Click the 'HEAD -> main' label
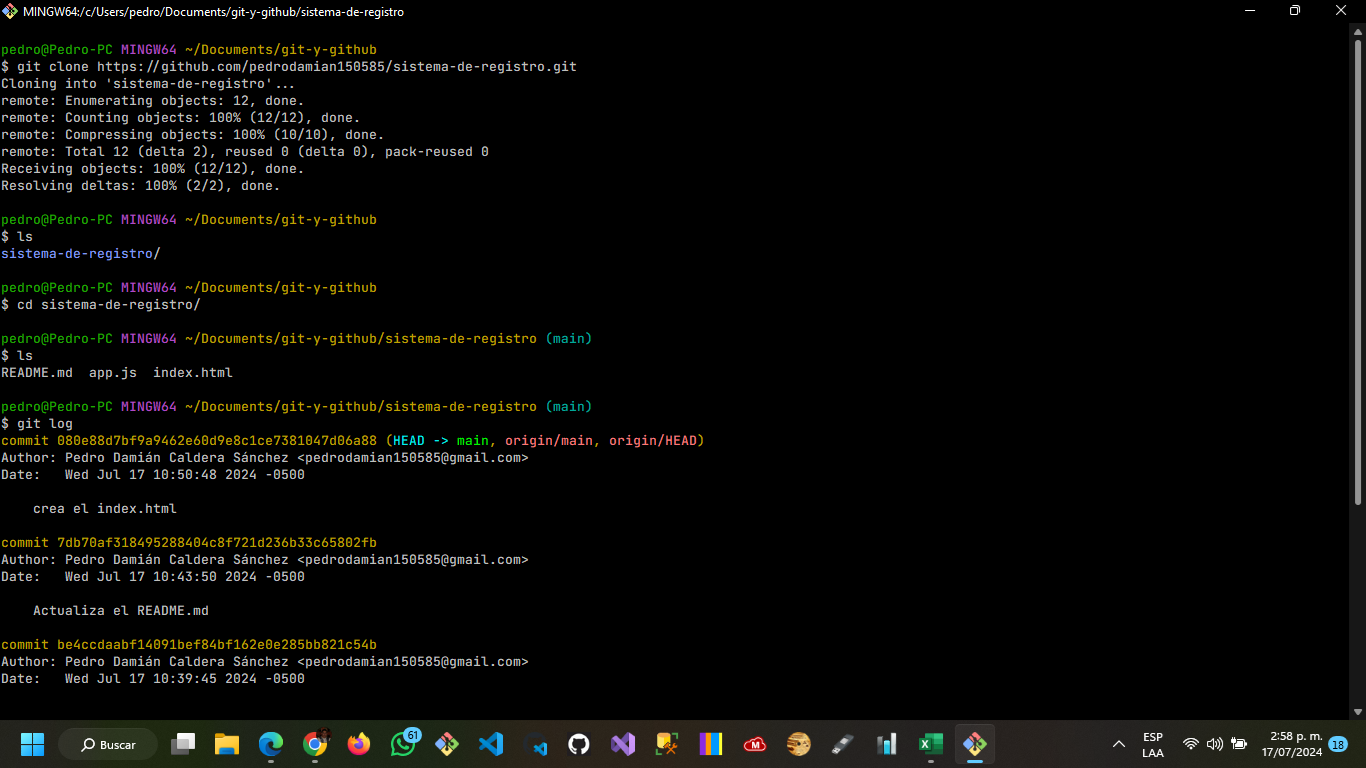1366x768 pixels. (441, 441)
